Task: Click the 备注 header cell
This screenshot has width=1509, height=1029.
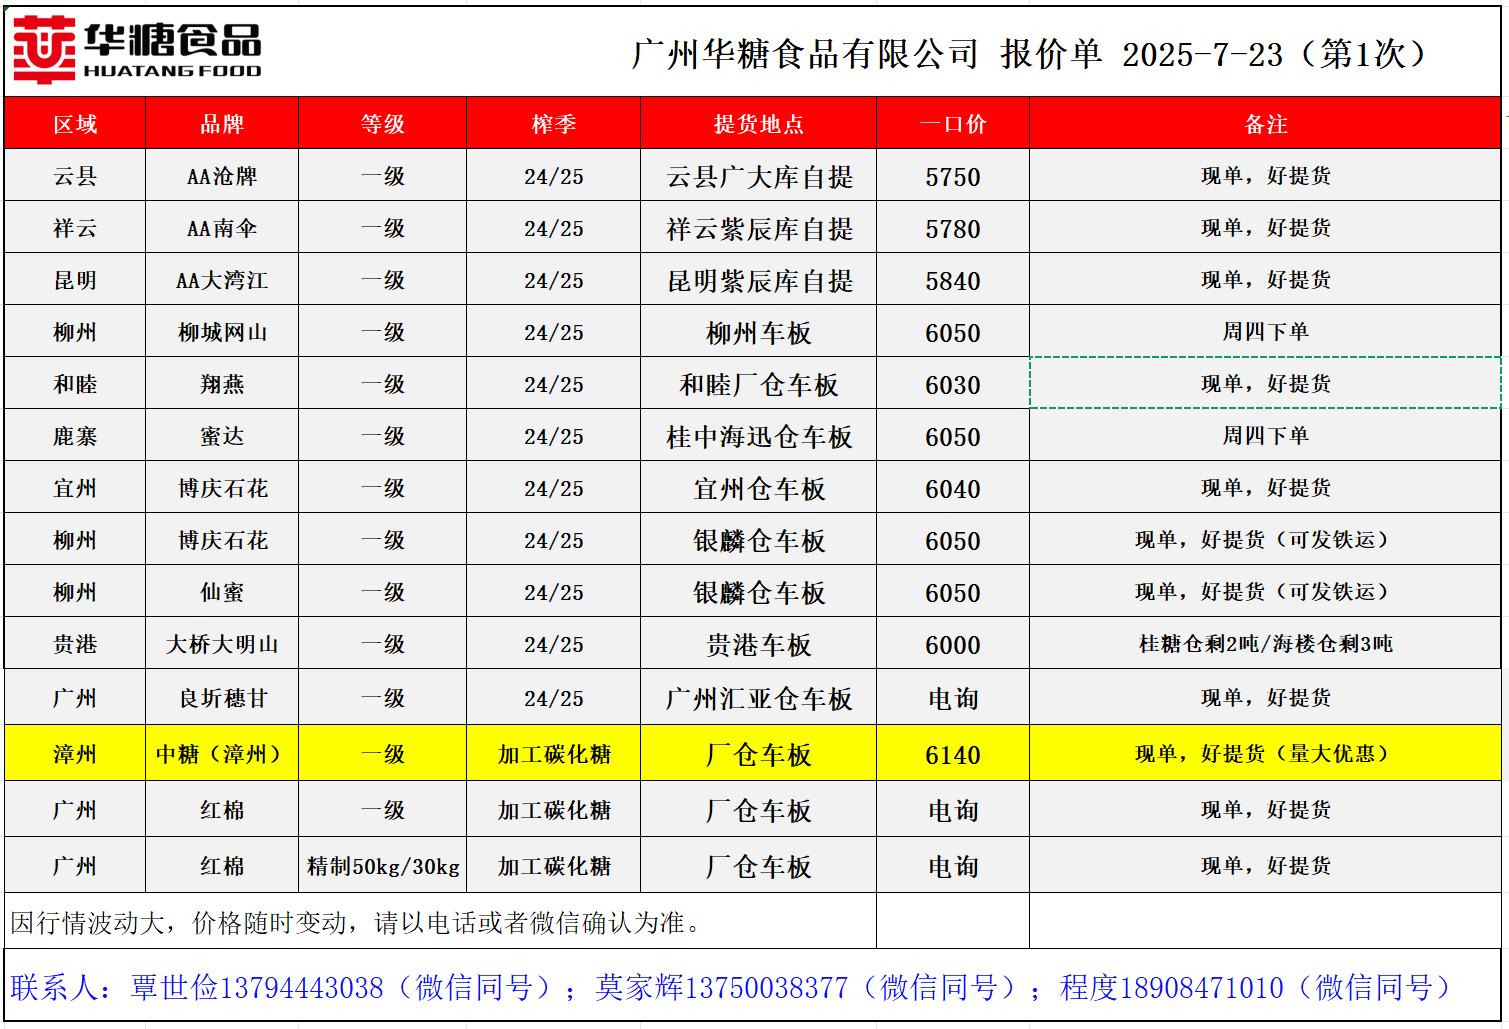Action: (1265, 124)
